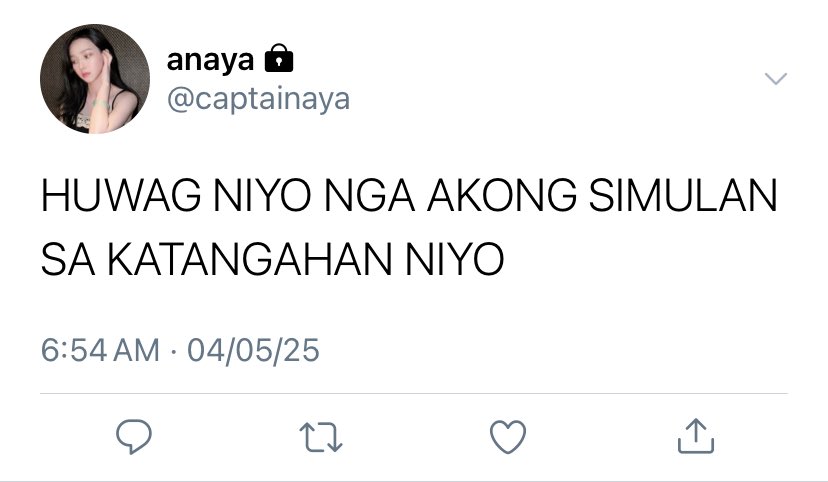Like the tweet with the heart icon
The image size is (828, 482).
pos(508,437)
